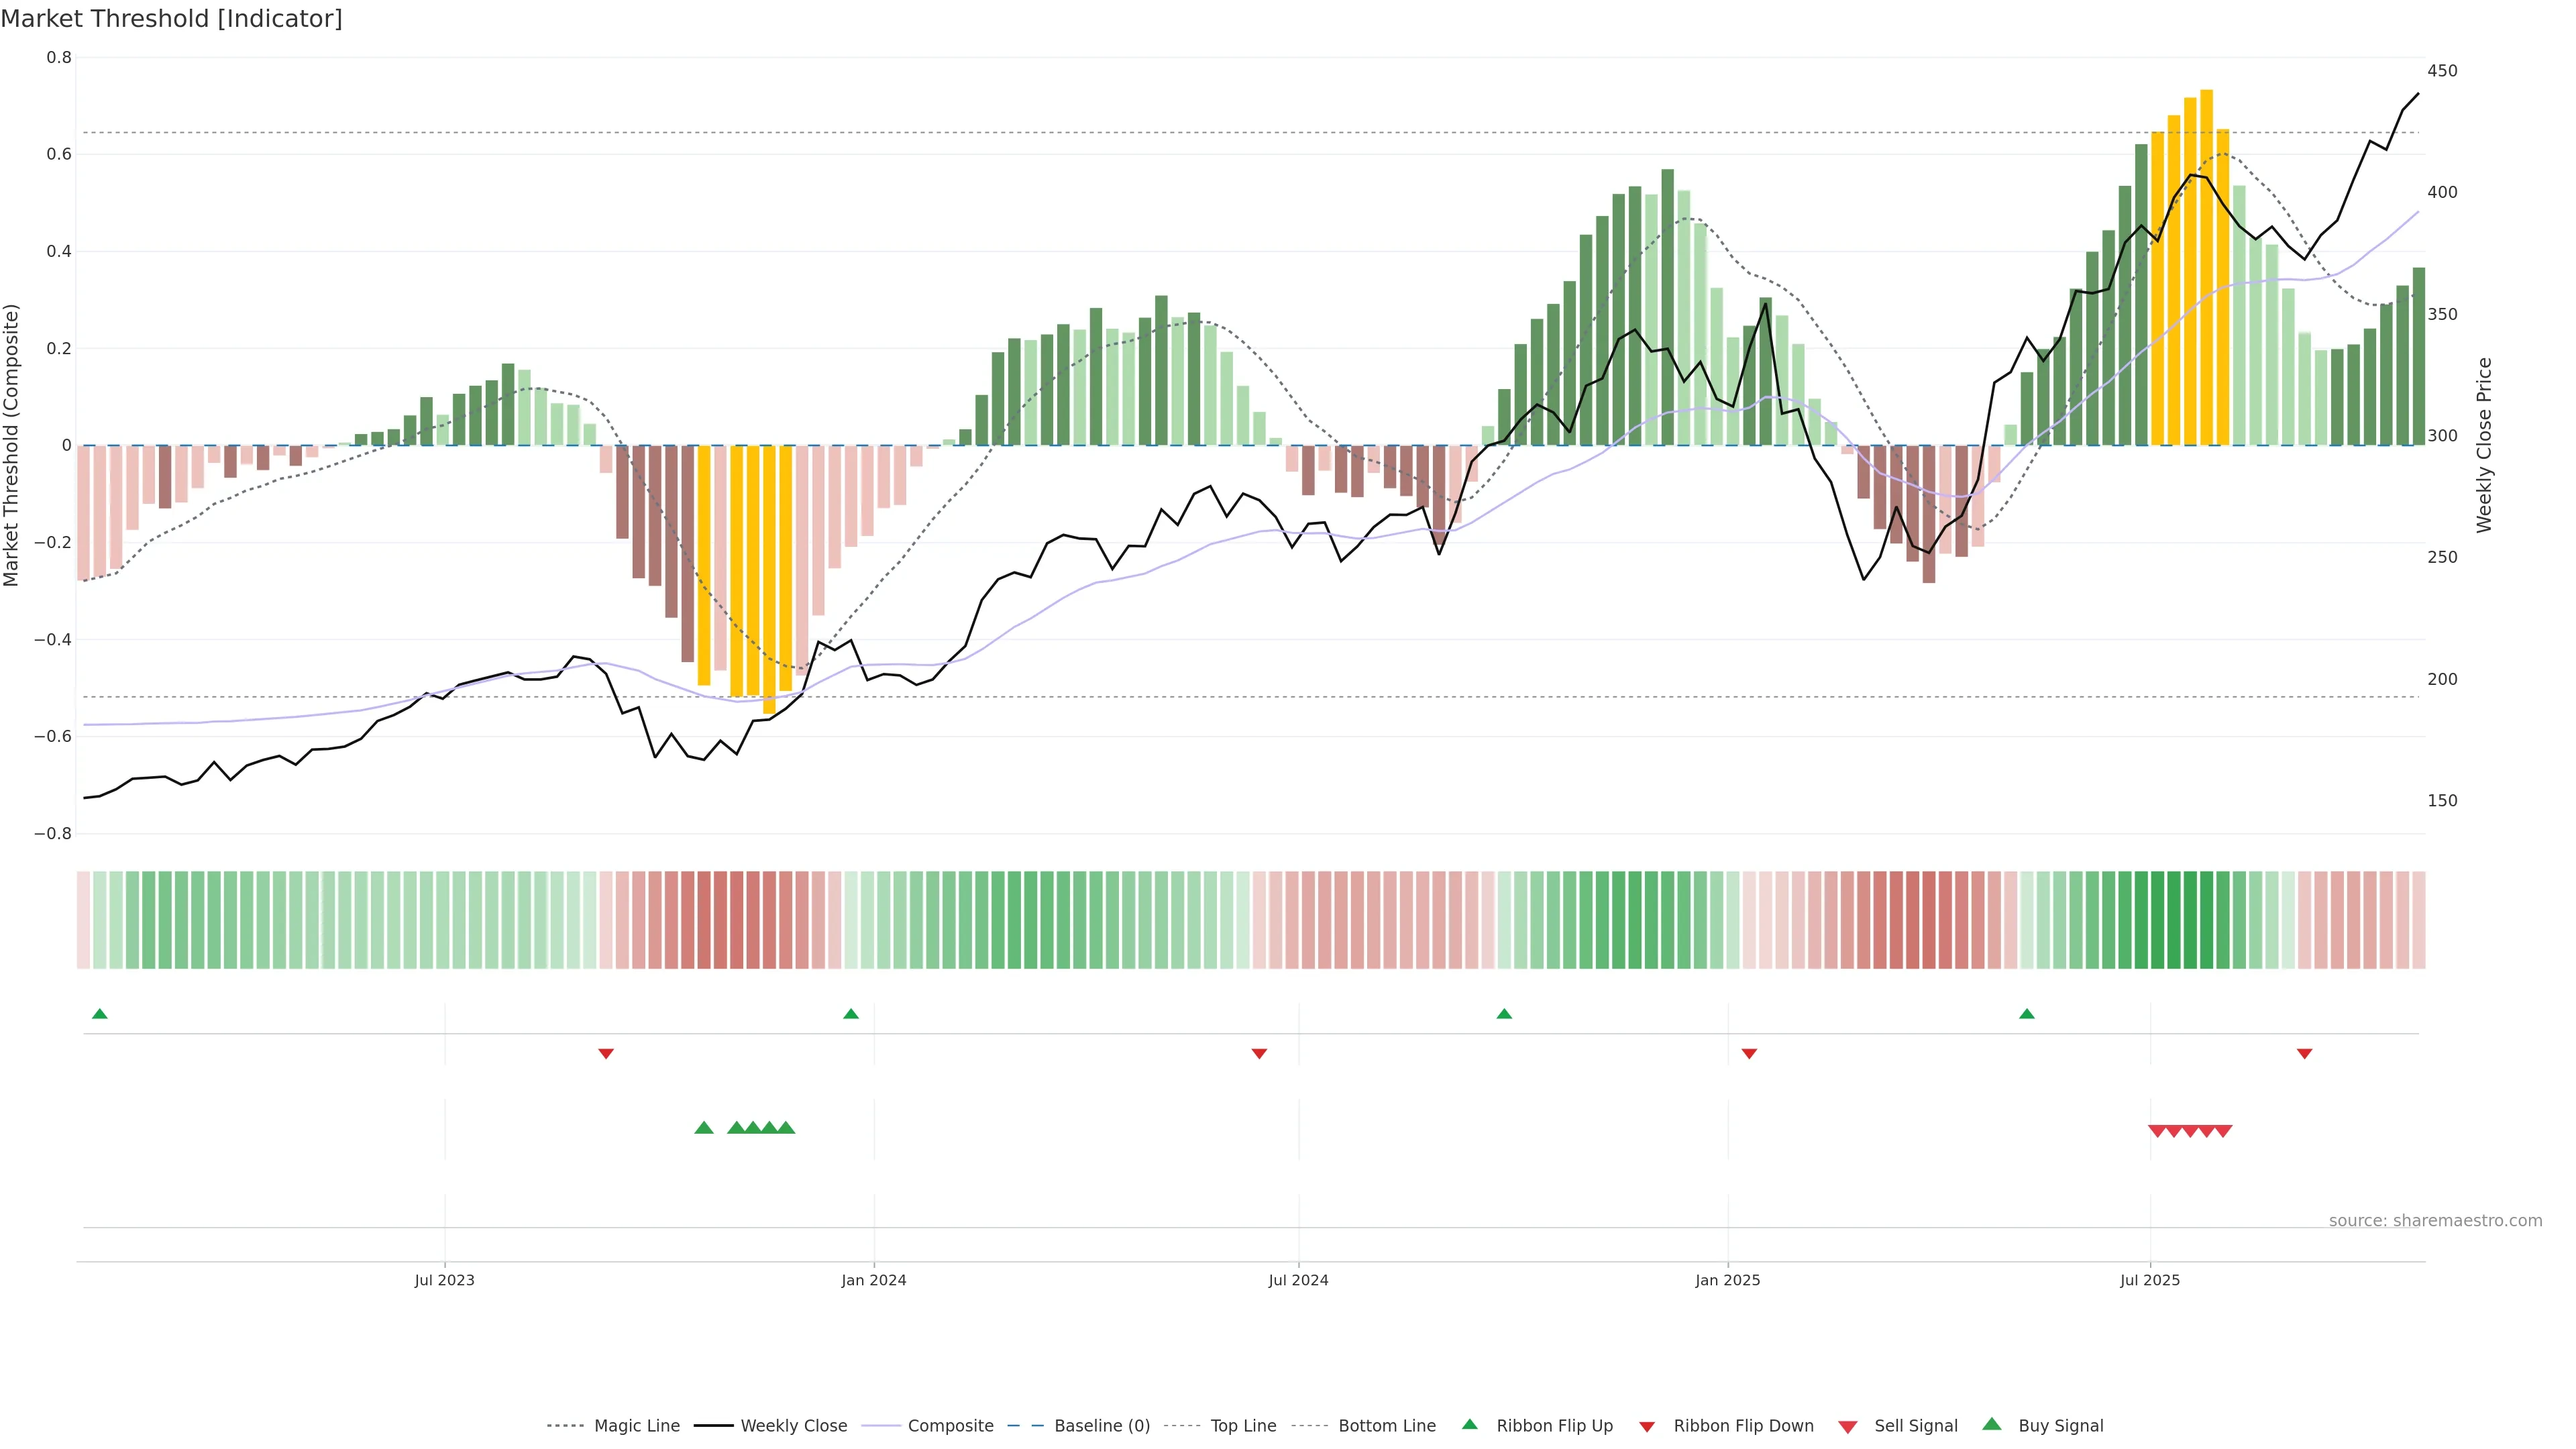Click the Jan 2024 x-axis label

click(x=873, y=1280)
